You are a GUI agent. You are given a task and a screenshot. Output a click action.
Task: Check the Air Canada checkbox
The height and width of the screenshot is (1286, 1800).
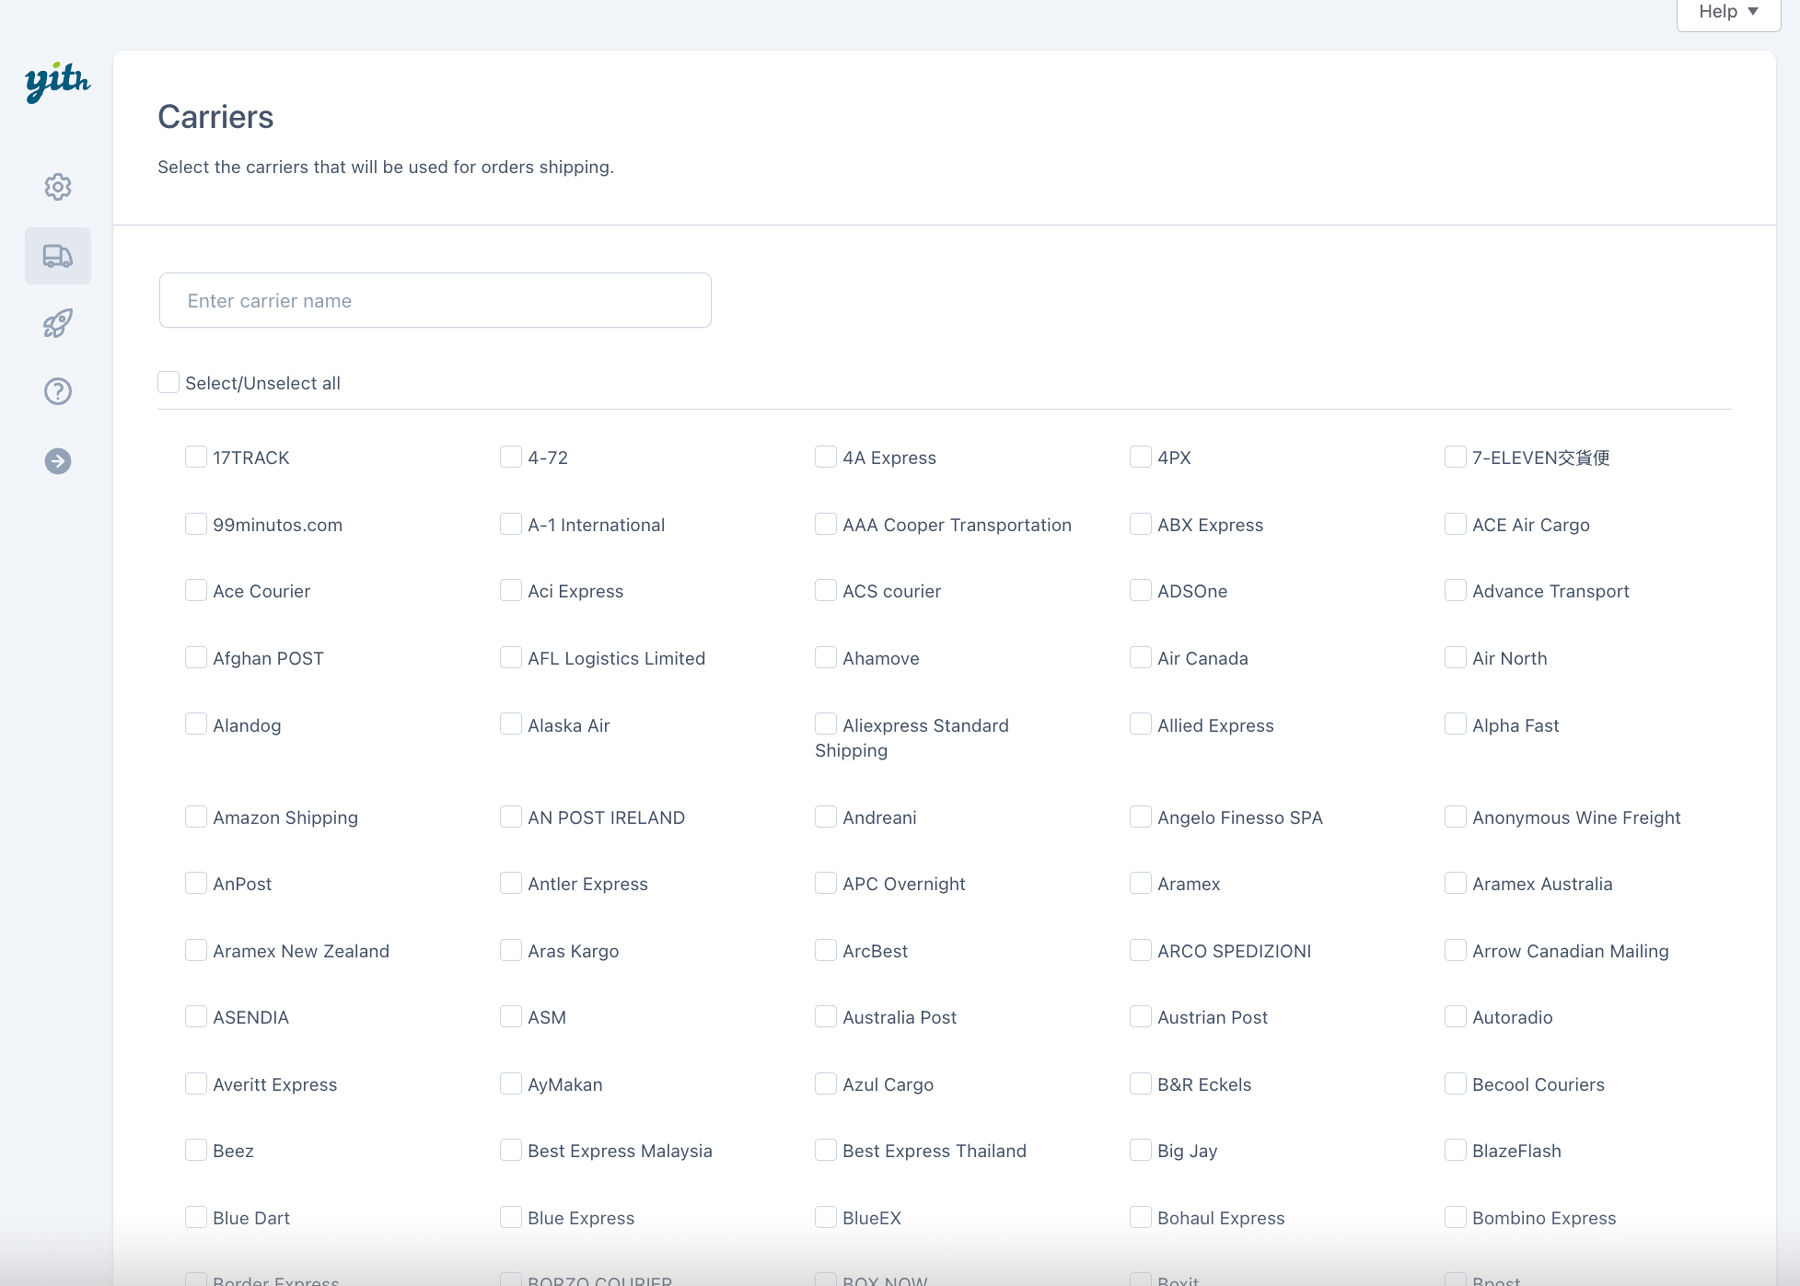pos(1141,657)
